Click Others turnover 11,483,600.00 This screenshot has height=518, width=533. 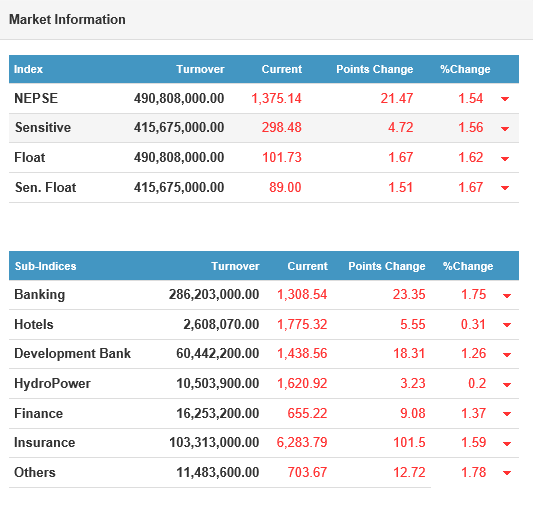coord(218,472)
